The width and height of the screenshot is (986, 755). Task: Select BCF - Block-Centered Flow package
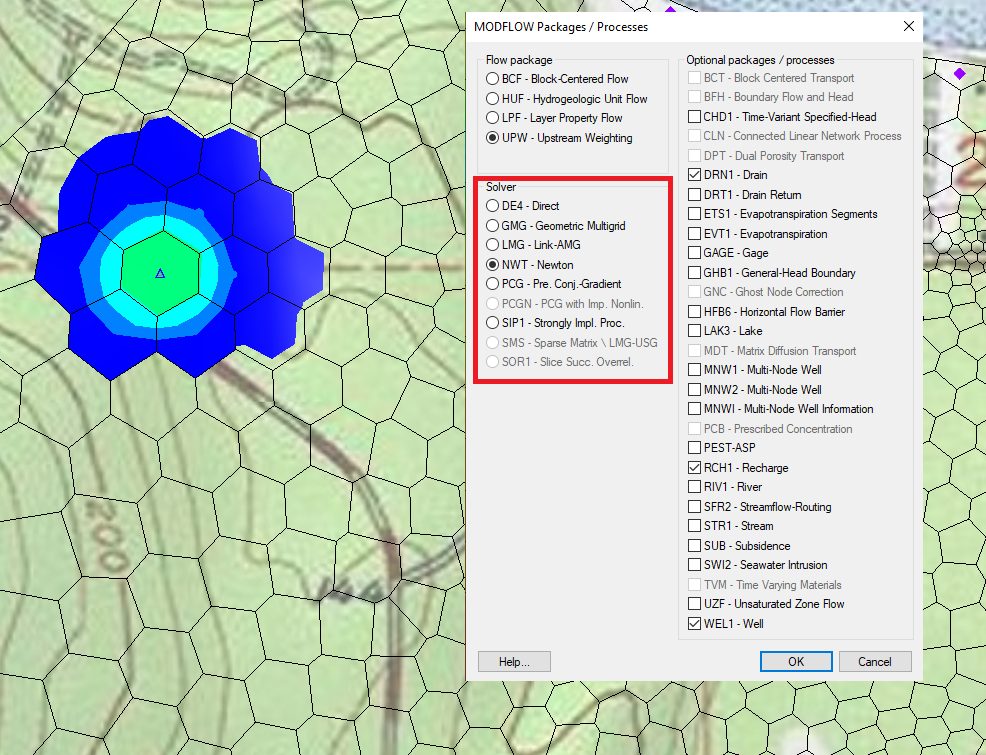(492, 79)
